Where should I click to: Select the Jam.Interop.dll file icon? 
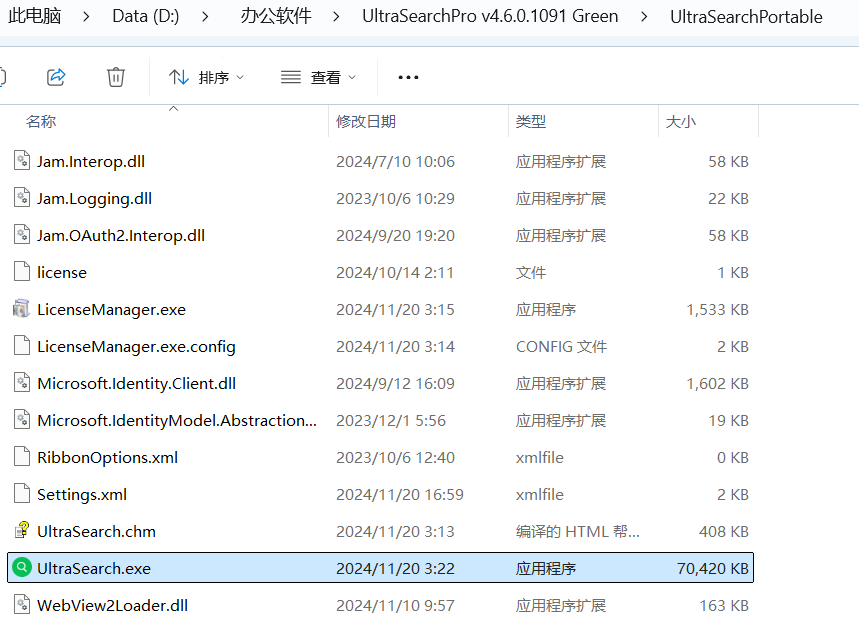[x=22, y=161]
